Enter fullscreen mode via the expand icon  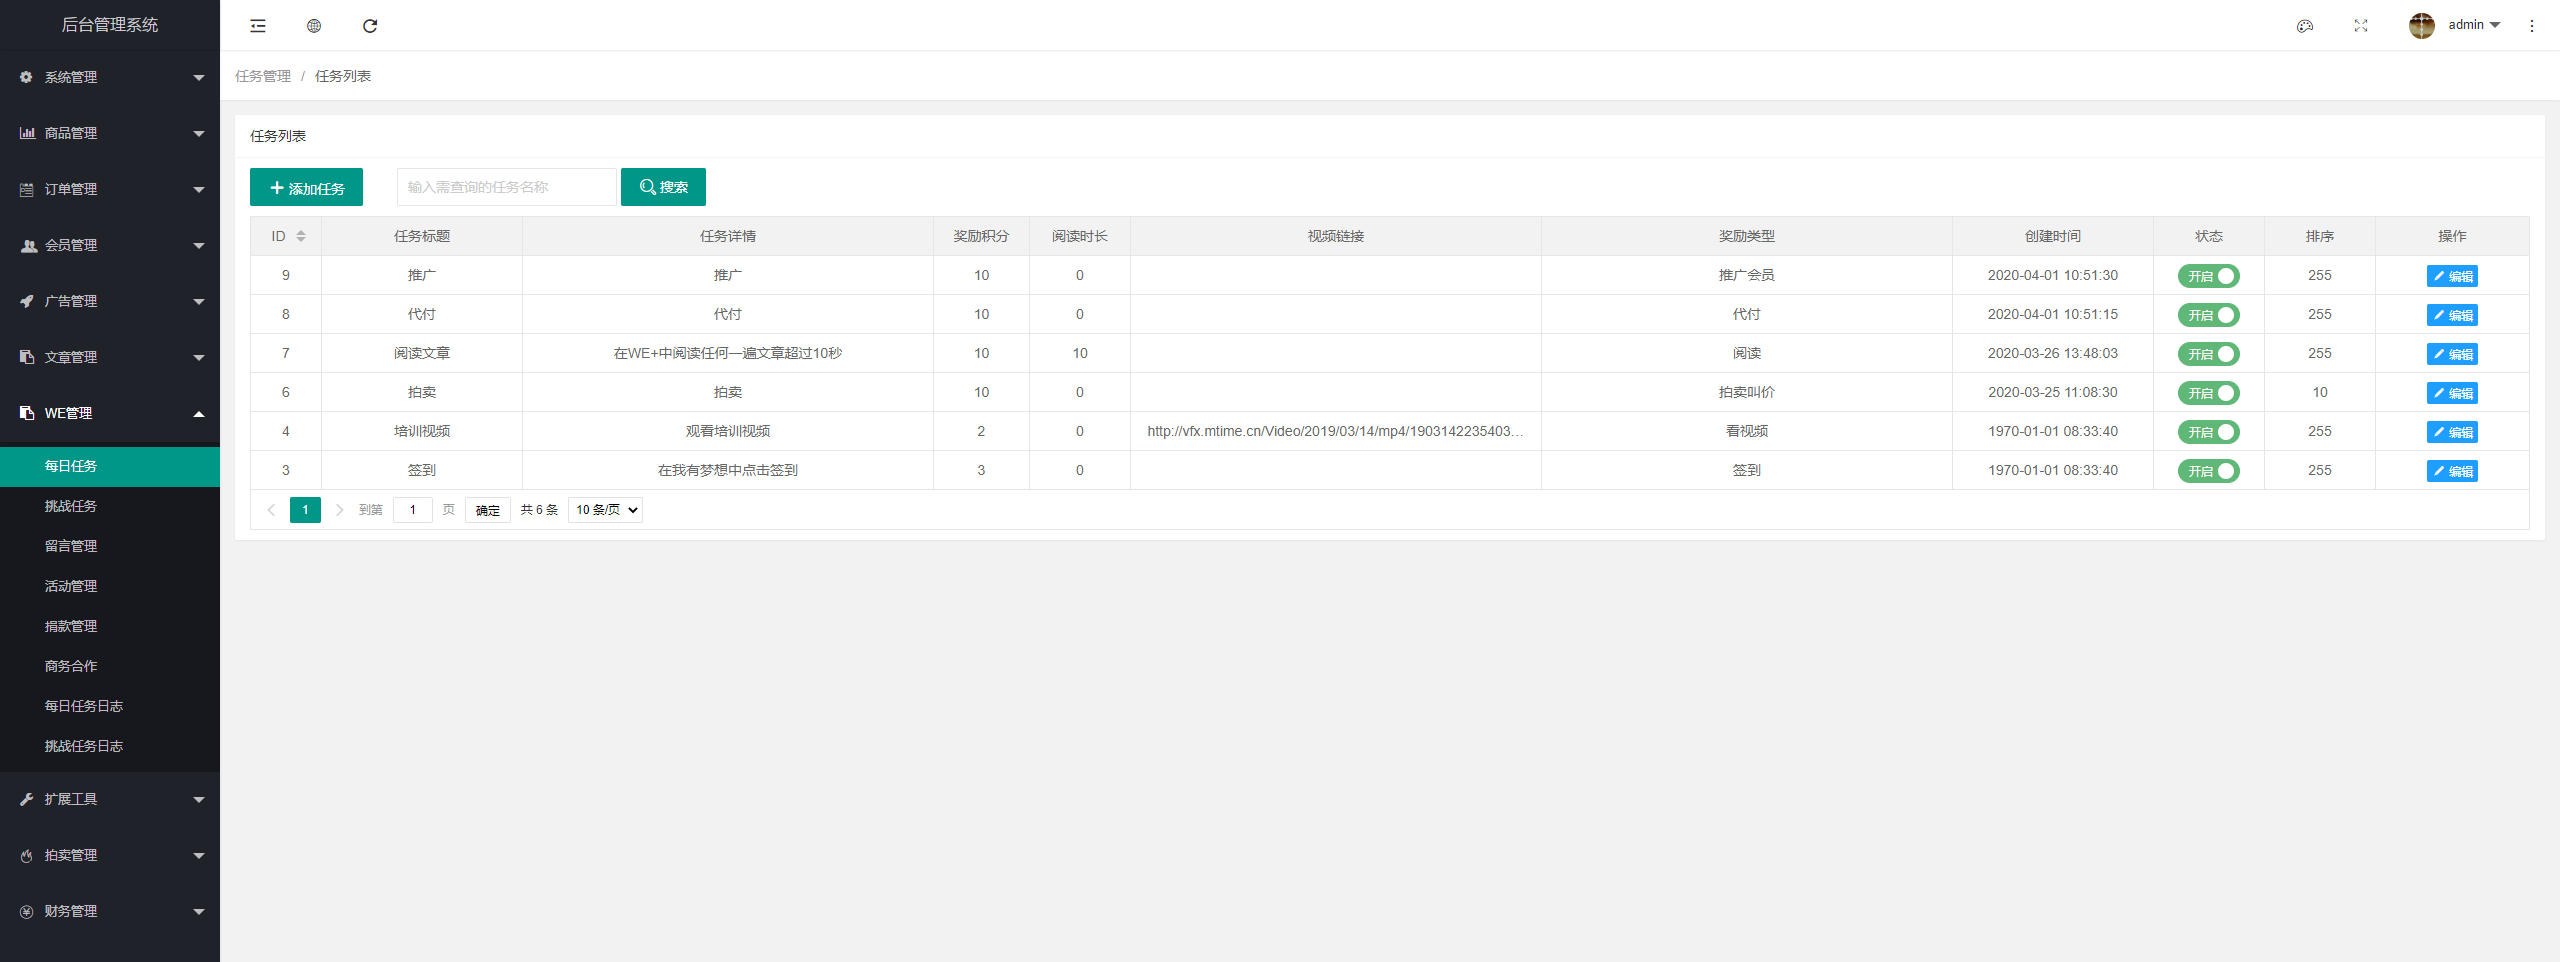tap(2361, 26)
